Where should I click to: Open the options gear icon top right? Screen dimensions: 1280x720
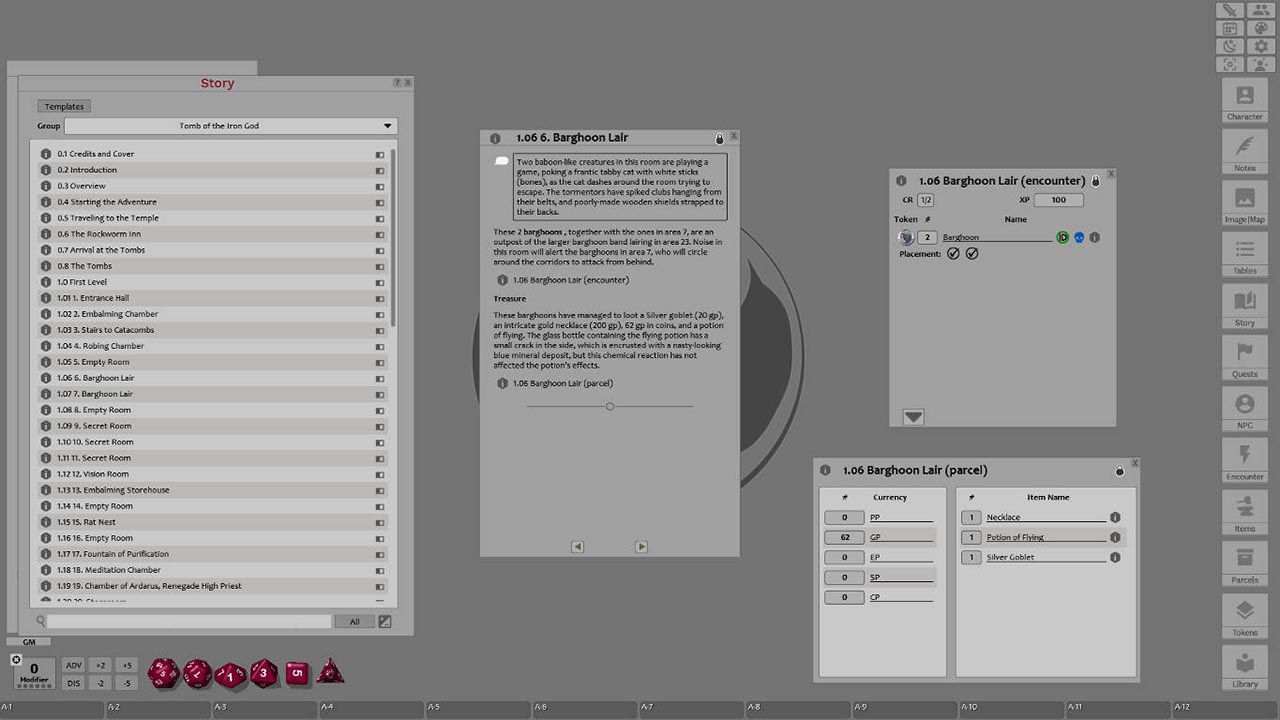pyautogui.click(x=1259, y=46)
